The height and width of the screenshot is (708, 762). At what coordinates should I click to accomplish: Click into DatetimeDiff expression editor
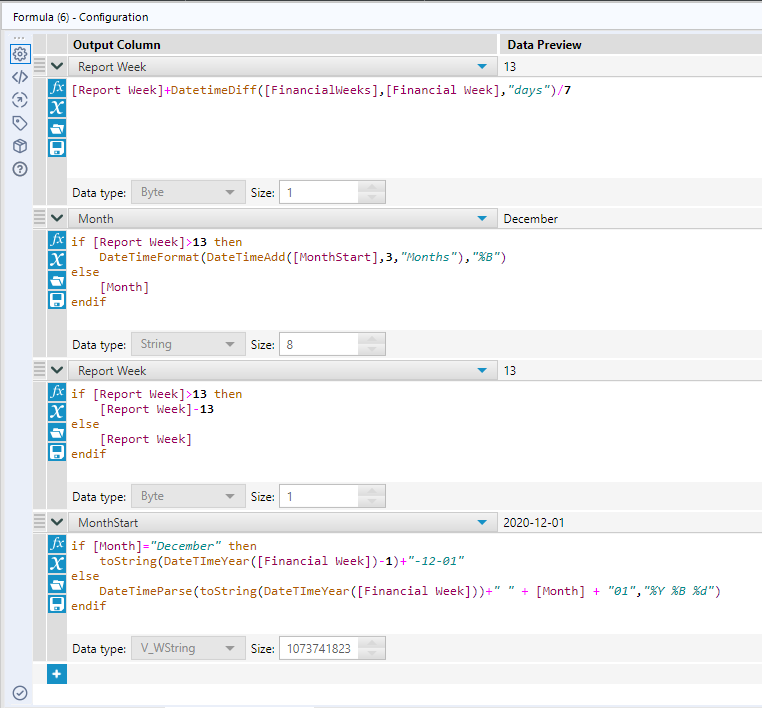click(321, 90)
